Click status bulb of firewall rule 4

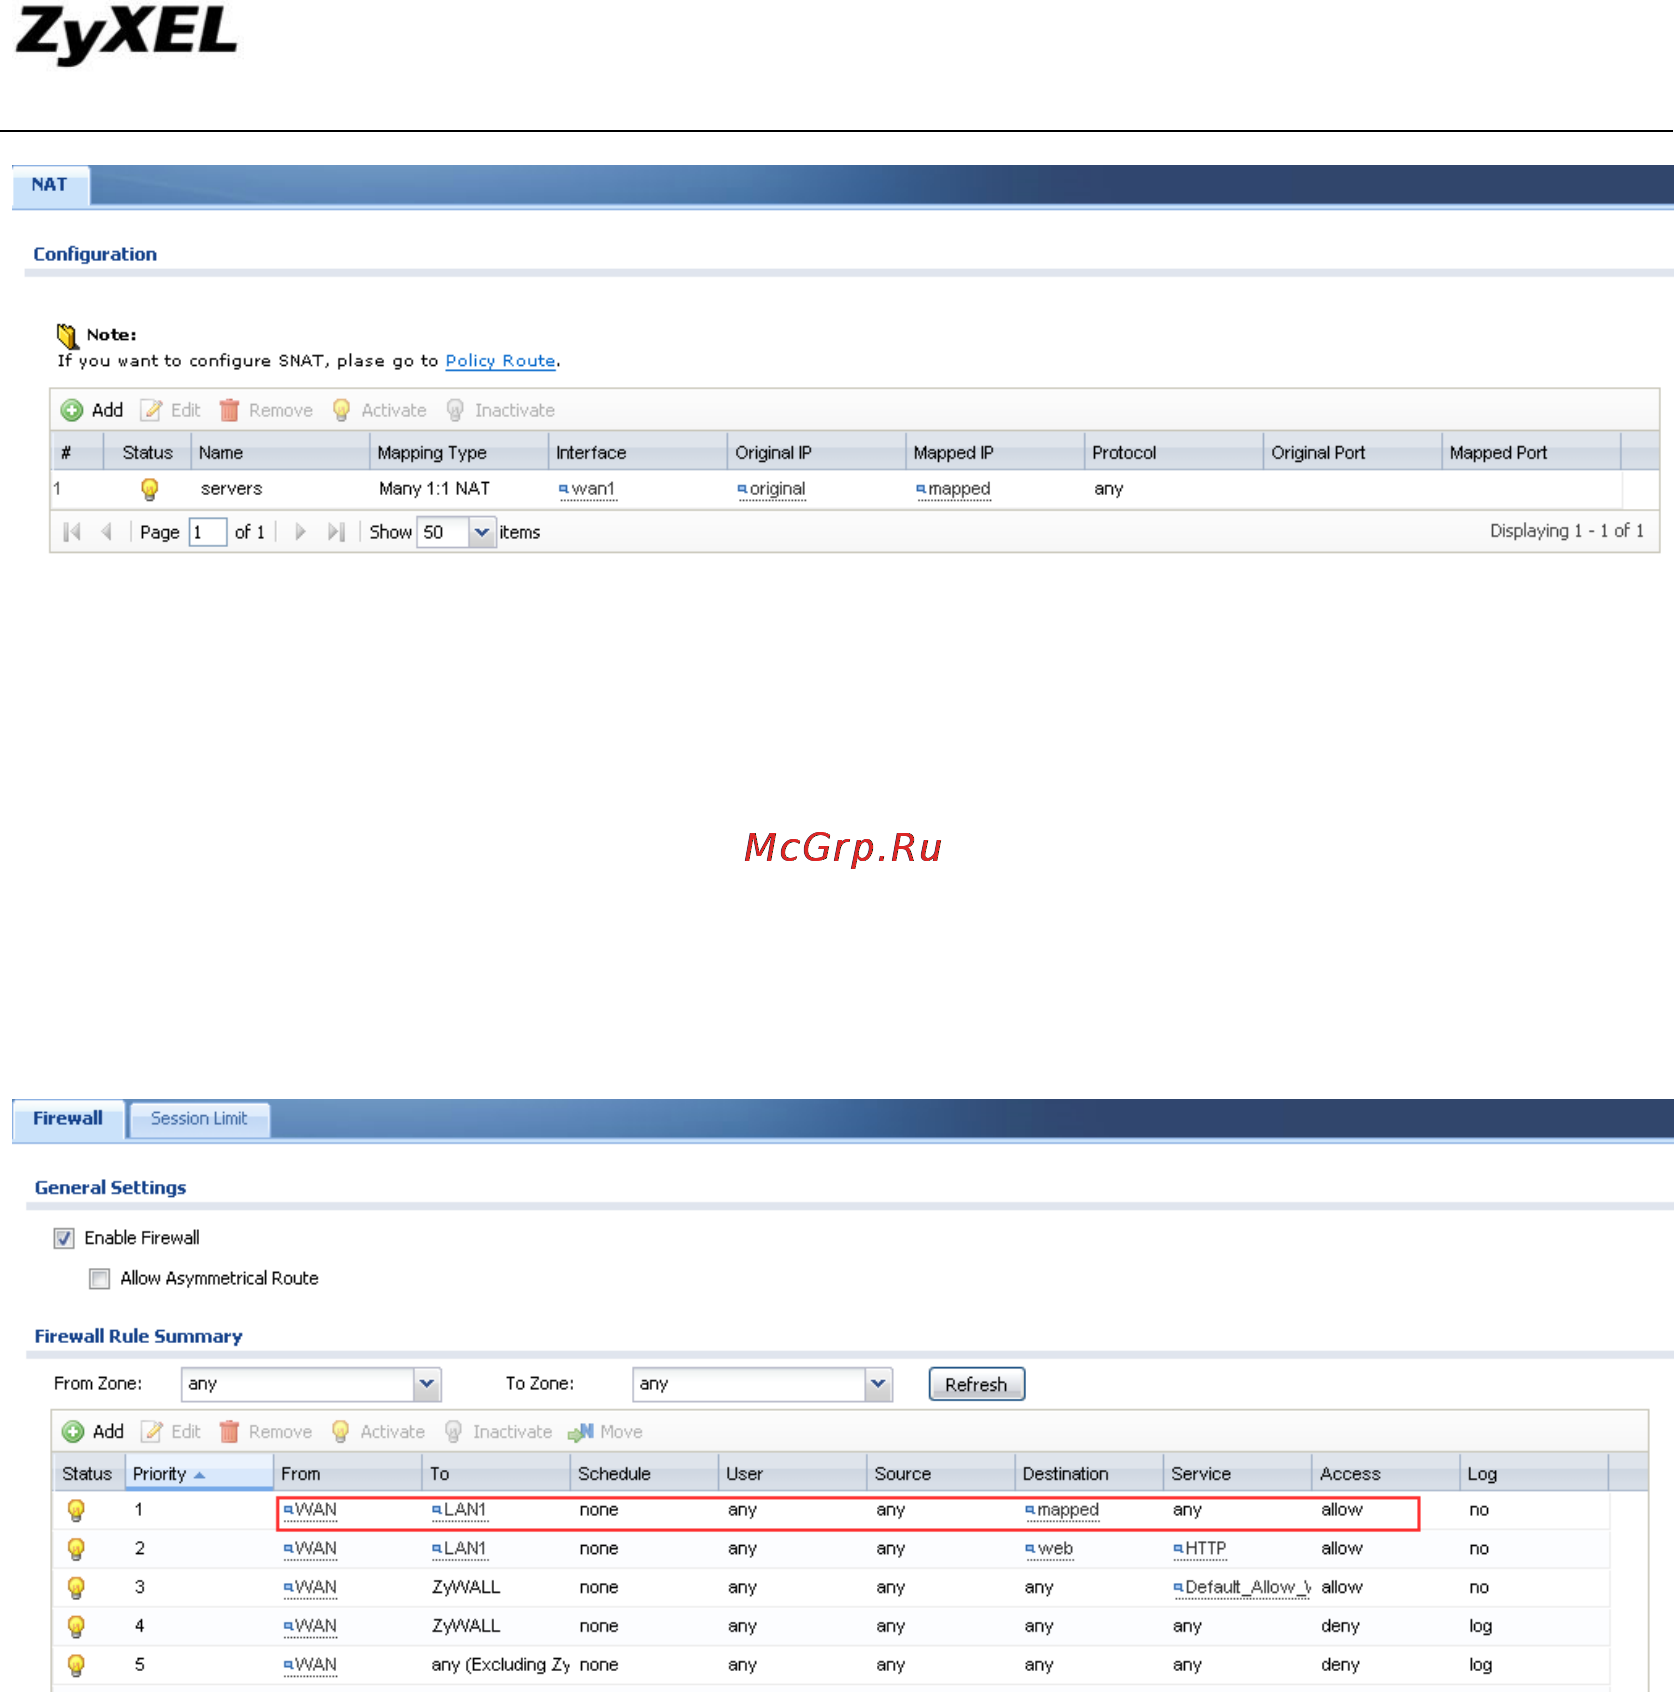76,1627
